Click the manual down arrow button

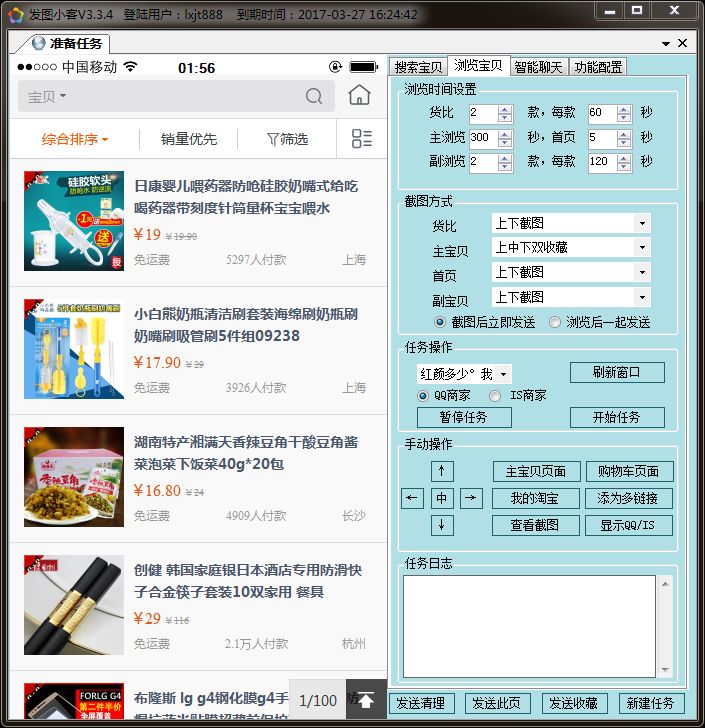pos(442,525)
